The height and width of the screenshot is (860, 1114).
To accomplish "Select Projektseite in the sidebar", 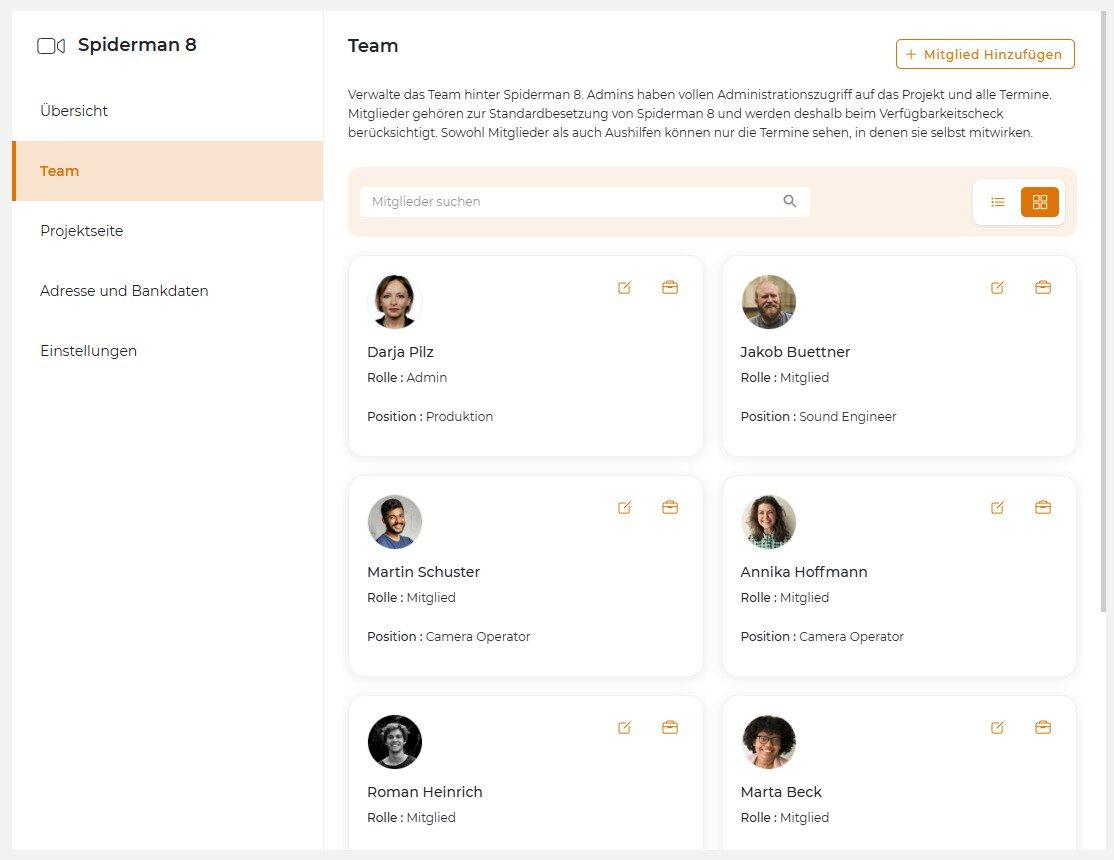I will coord(81,230).
